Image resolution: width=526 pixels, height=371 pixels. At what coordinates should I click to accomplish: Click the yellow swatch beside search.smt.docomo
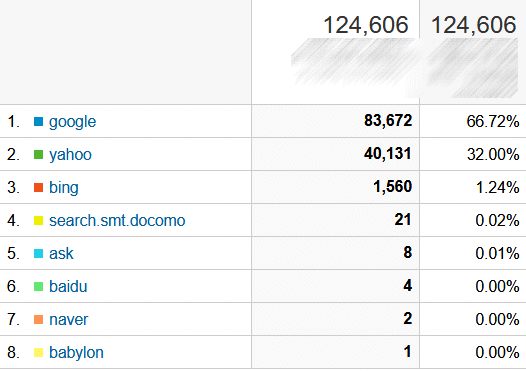tap(39, 220)
